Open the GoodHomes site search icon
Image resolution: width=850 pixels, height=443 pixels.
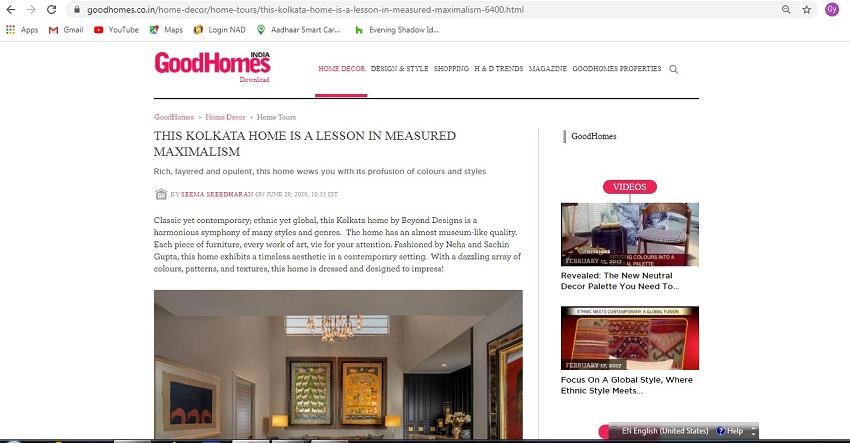pyautogui.click(x=673, y=69)
